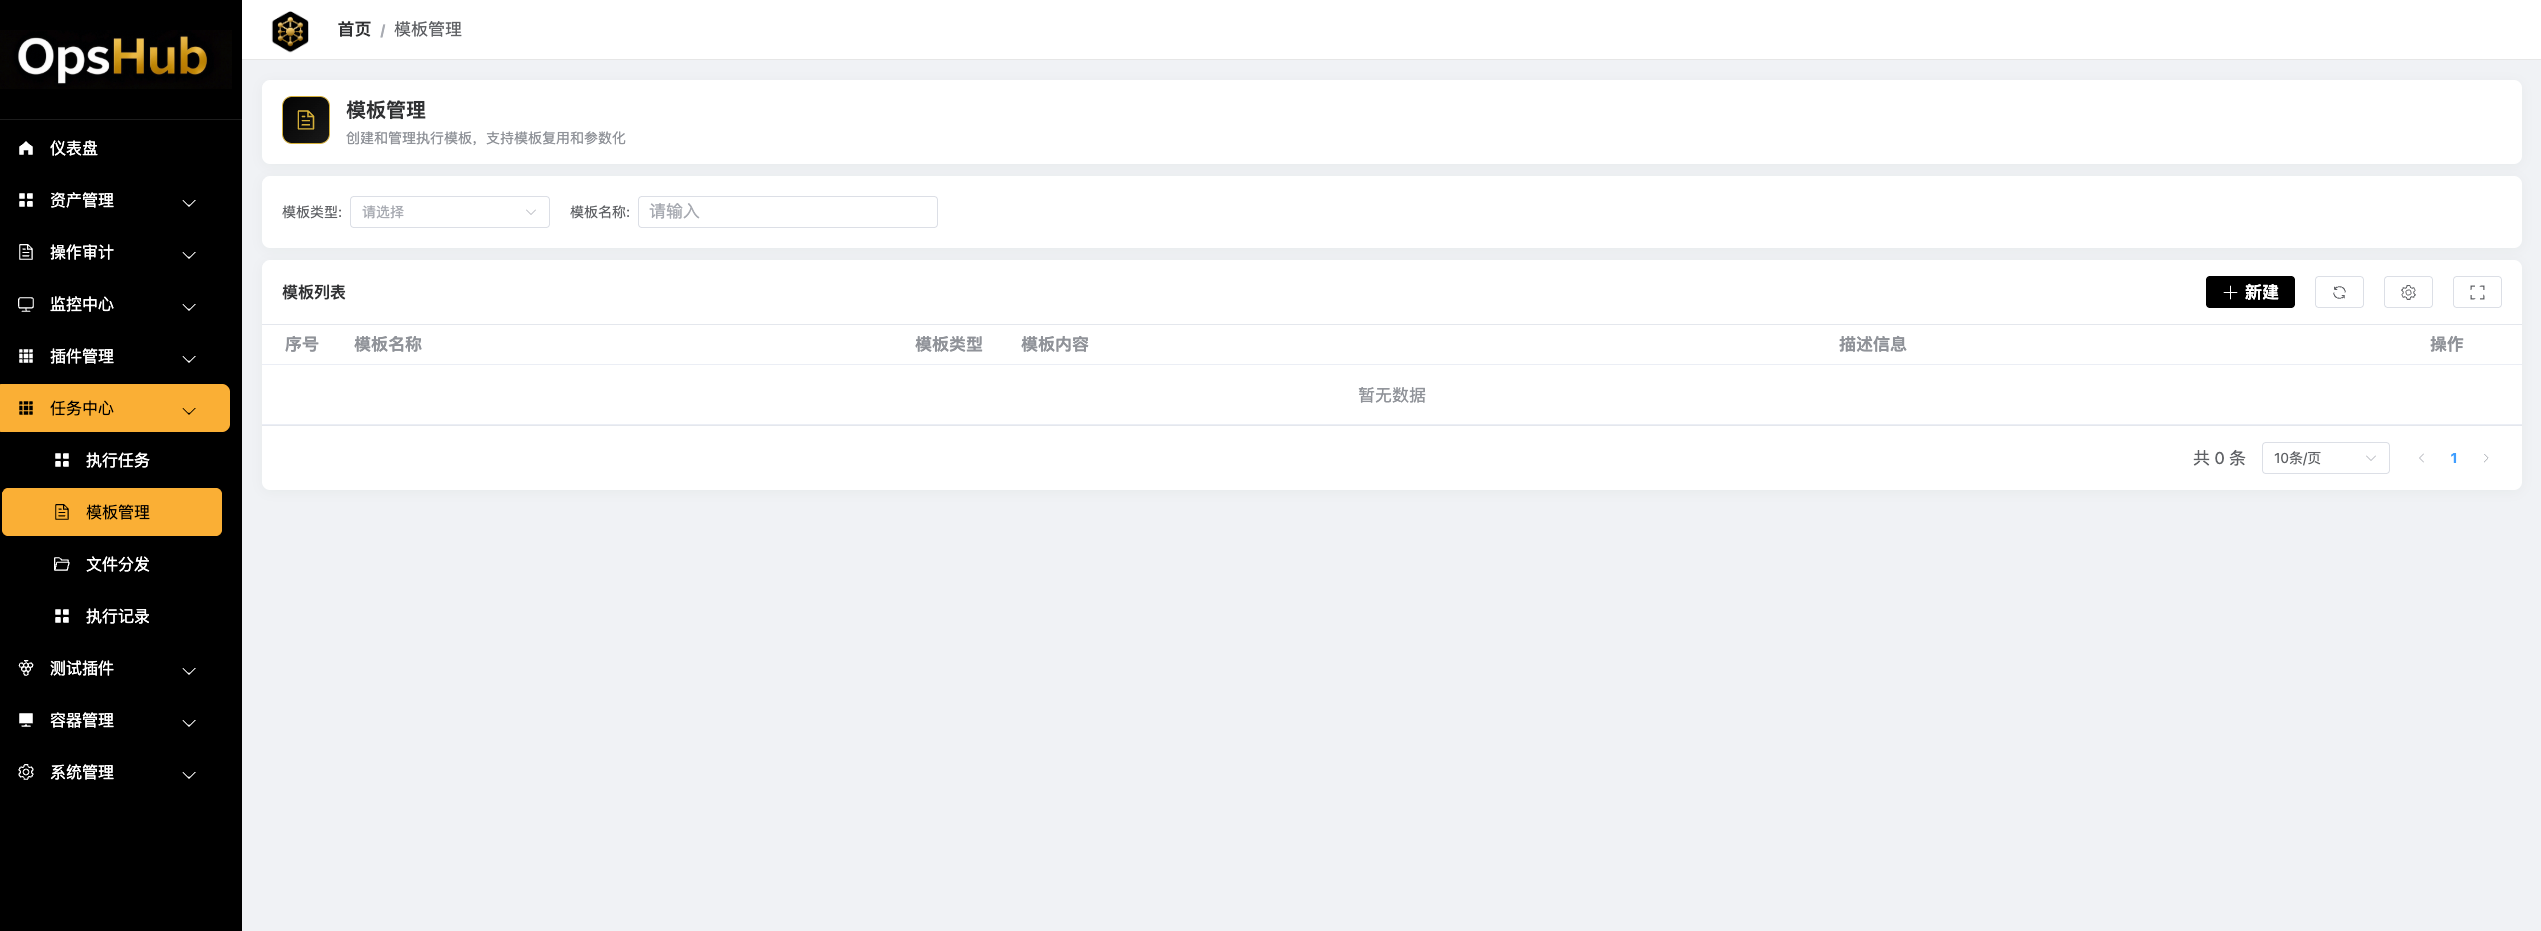Navigate to 首页 breadcrumb link
This screenshot has width=2541, height=931.
(354, 30)
